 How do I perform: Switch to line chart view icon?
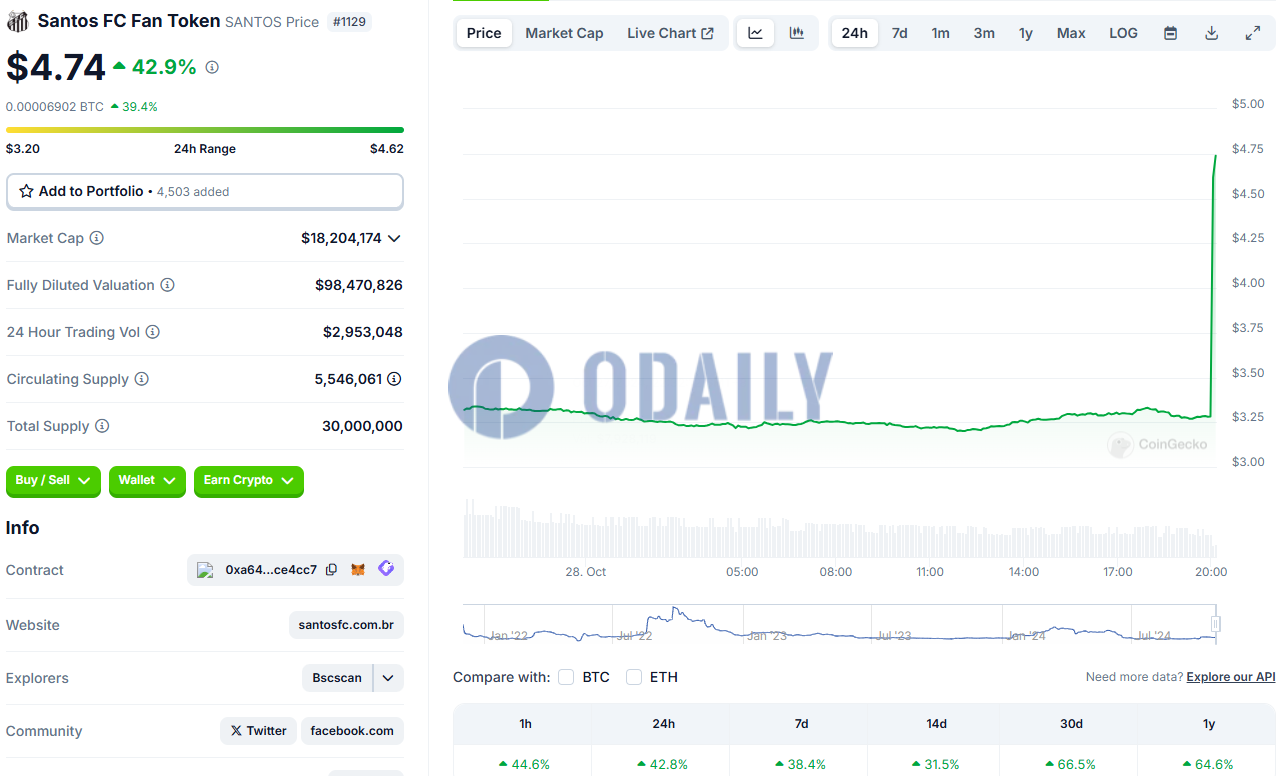point(755,33)
